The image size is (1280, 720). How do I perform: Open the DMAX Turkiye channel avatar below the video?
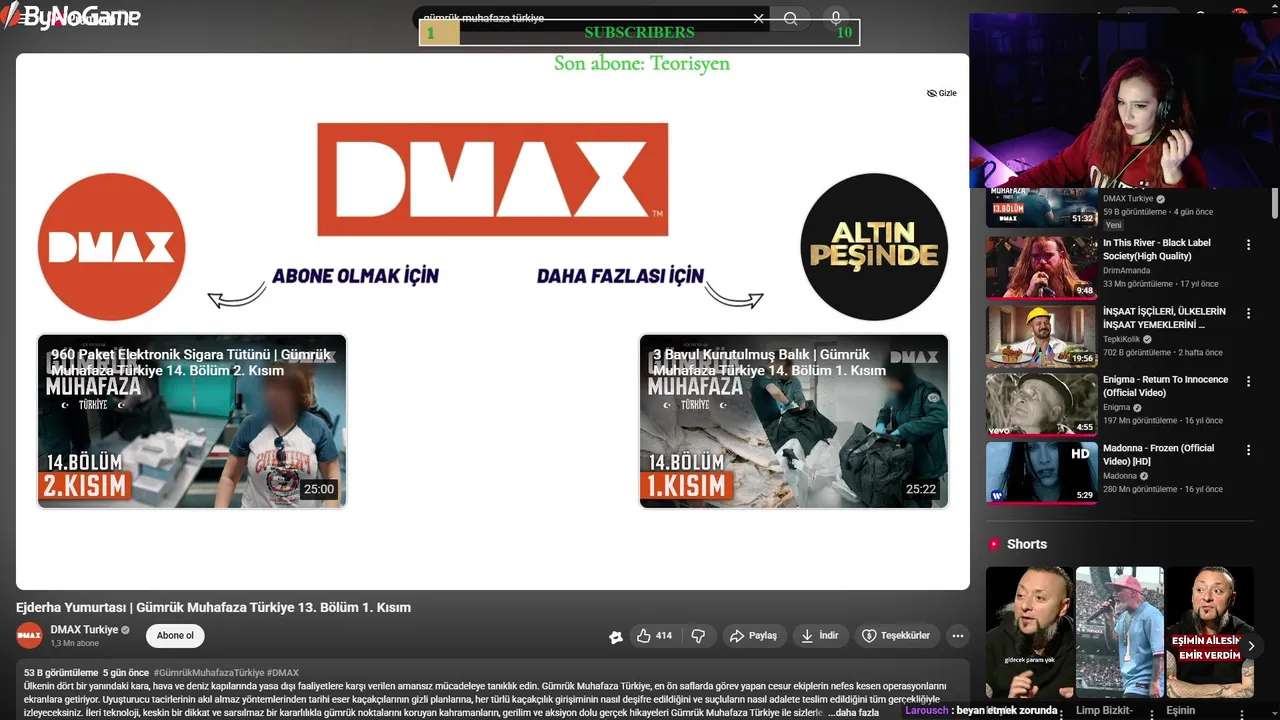(x=30, y=635)
